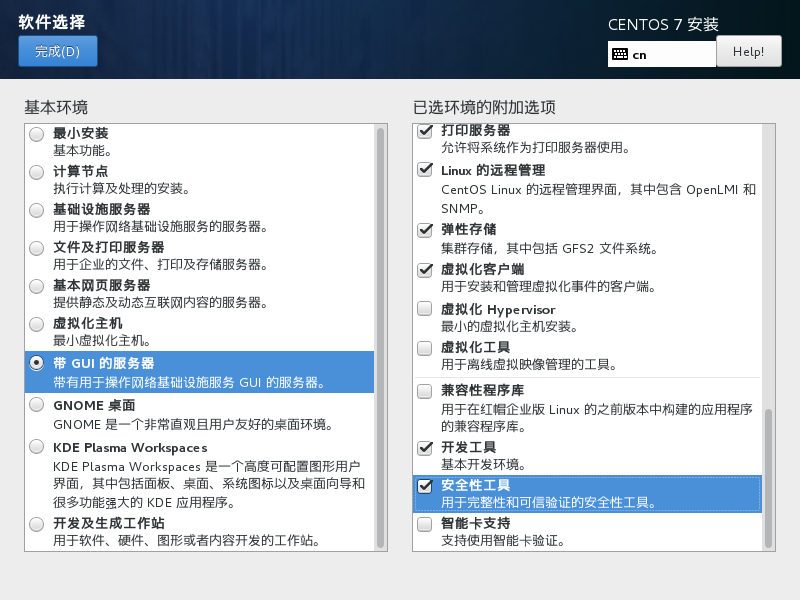Viewport: 800px width, 600px height.
Task: Click the 基本环境 section heading
Action: pyautogui.click(x=56, y=107)
